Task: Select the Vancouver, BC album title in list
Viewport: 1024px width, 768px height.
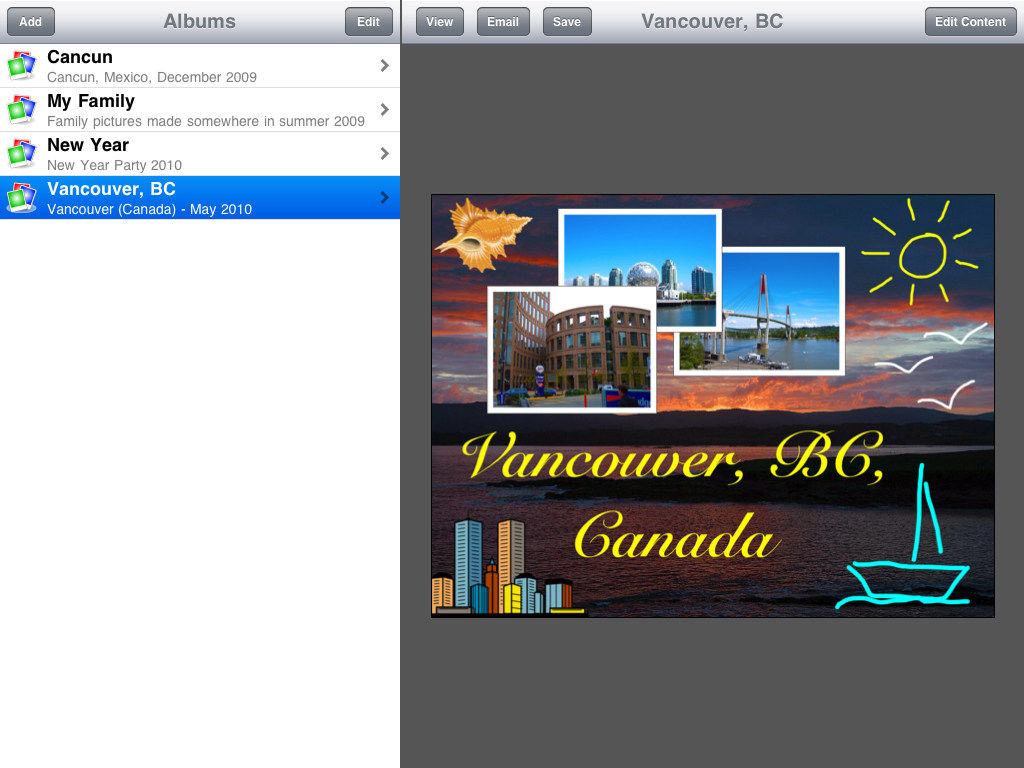Action: pyautogui.click(x=112, y=189)
